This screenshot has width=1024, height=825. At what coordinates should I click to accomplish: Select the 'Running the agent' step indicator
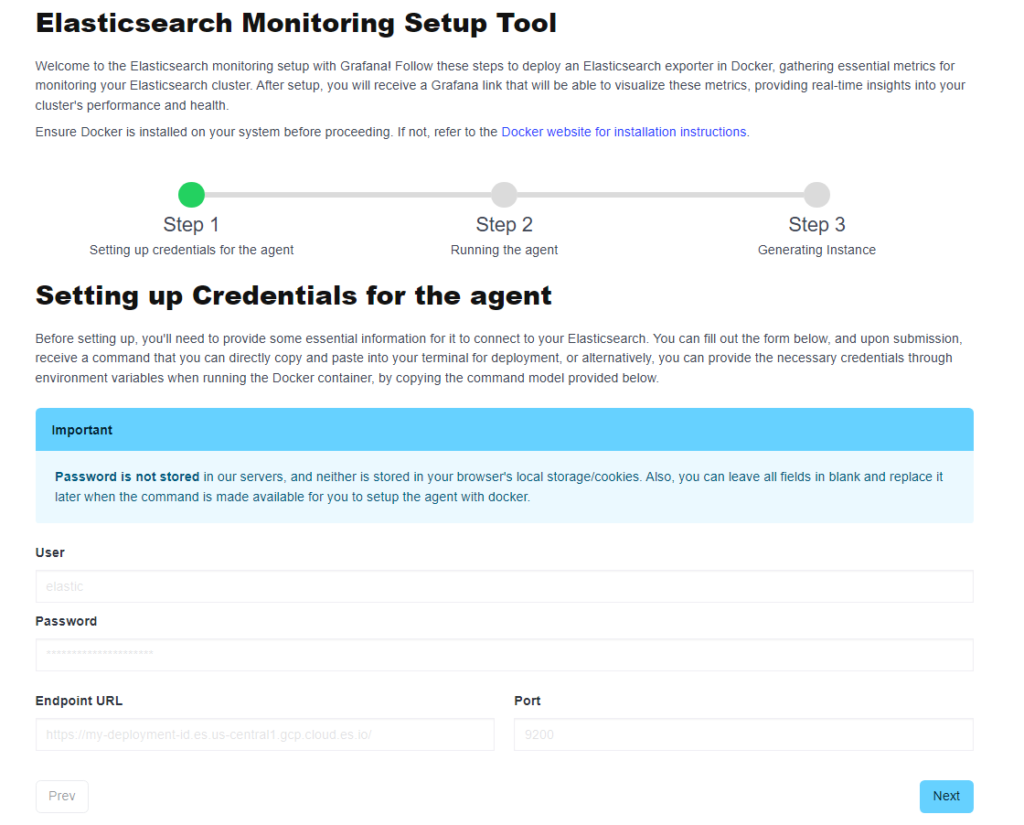504,249
